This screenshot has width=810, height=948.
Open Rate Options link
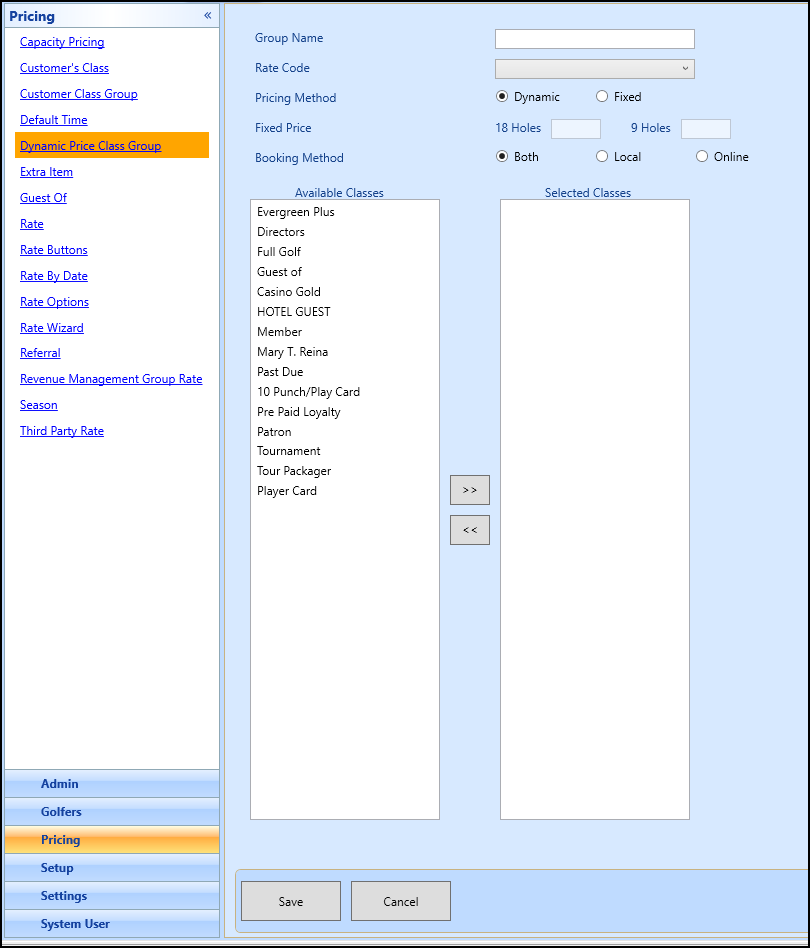(54, 302)
